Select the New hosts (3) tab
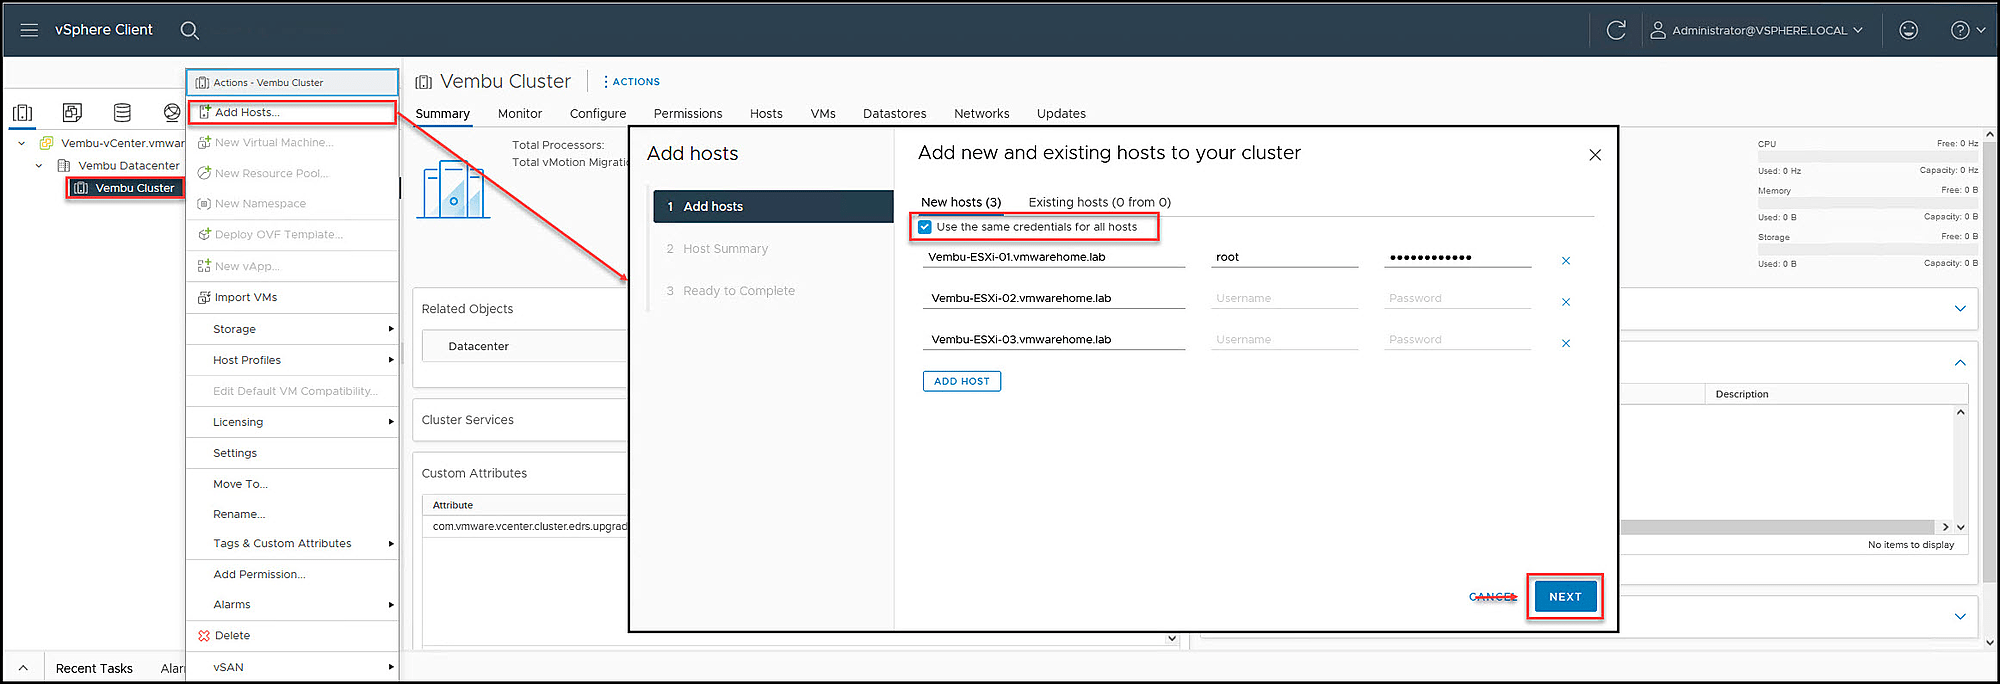 pos(961,202)
